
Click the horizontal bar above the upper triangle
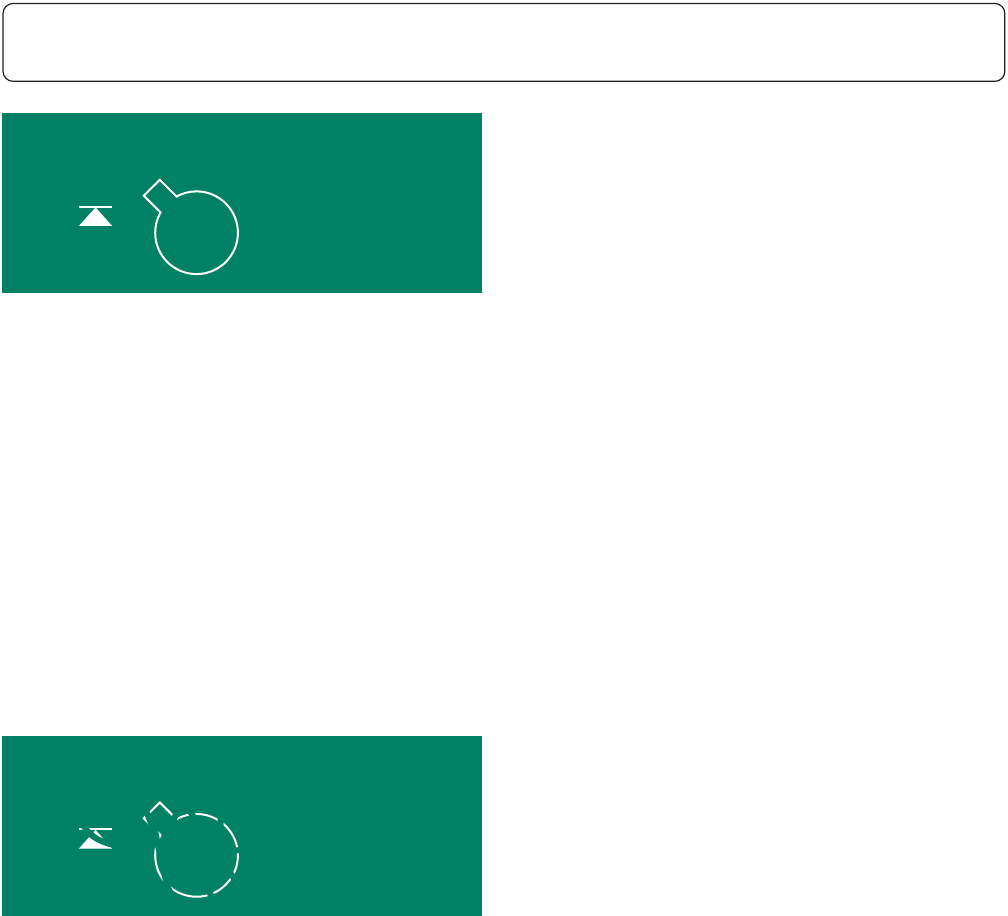(95, 207)
